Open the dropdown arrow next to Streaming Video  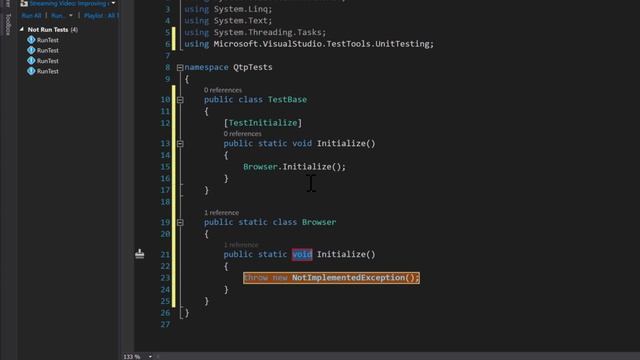pyautogui.click(x=113, y=3)
